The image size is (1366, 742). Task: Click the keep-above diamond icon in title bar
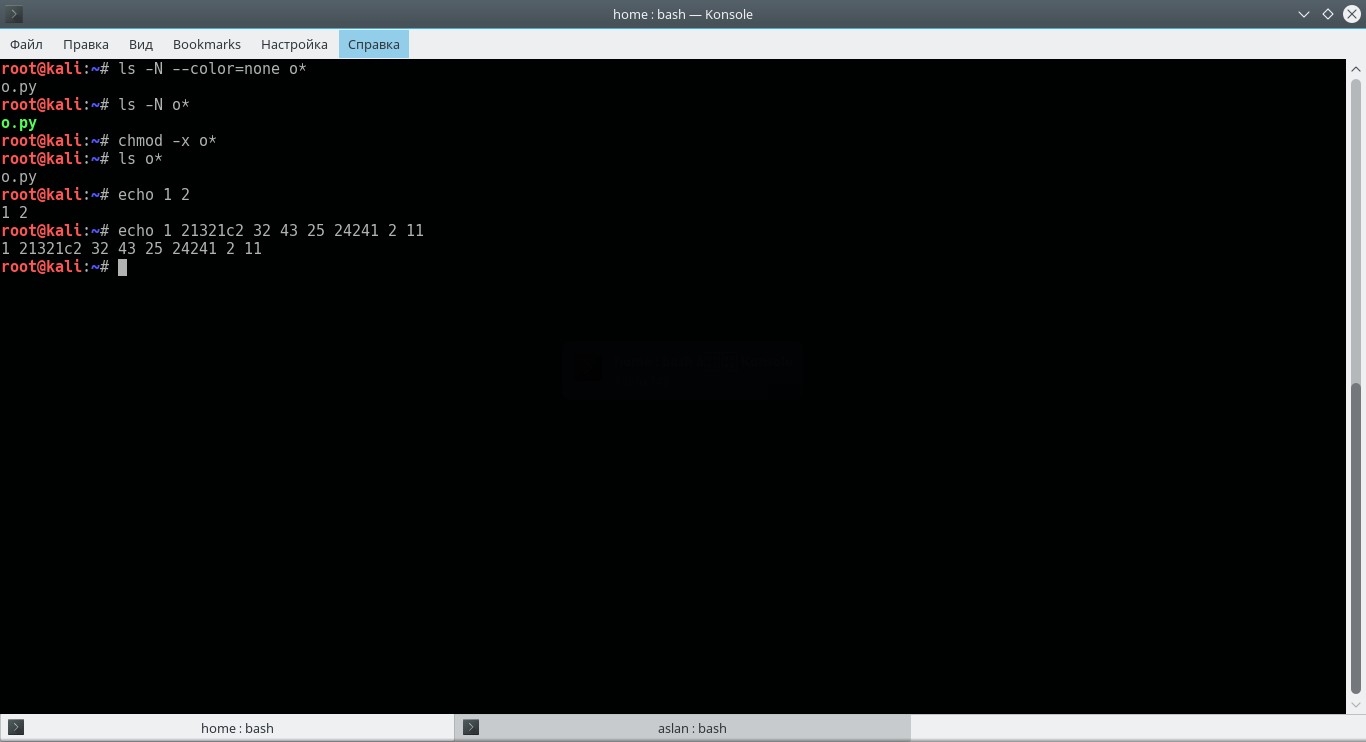tap(1328, 14)
